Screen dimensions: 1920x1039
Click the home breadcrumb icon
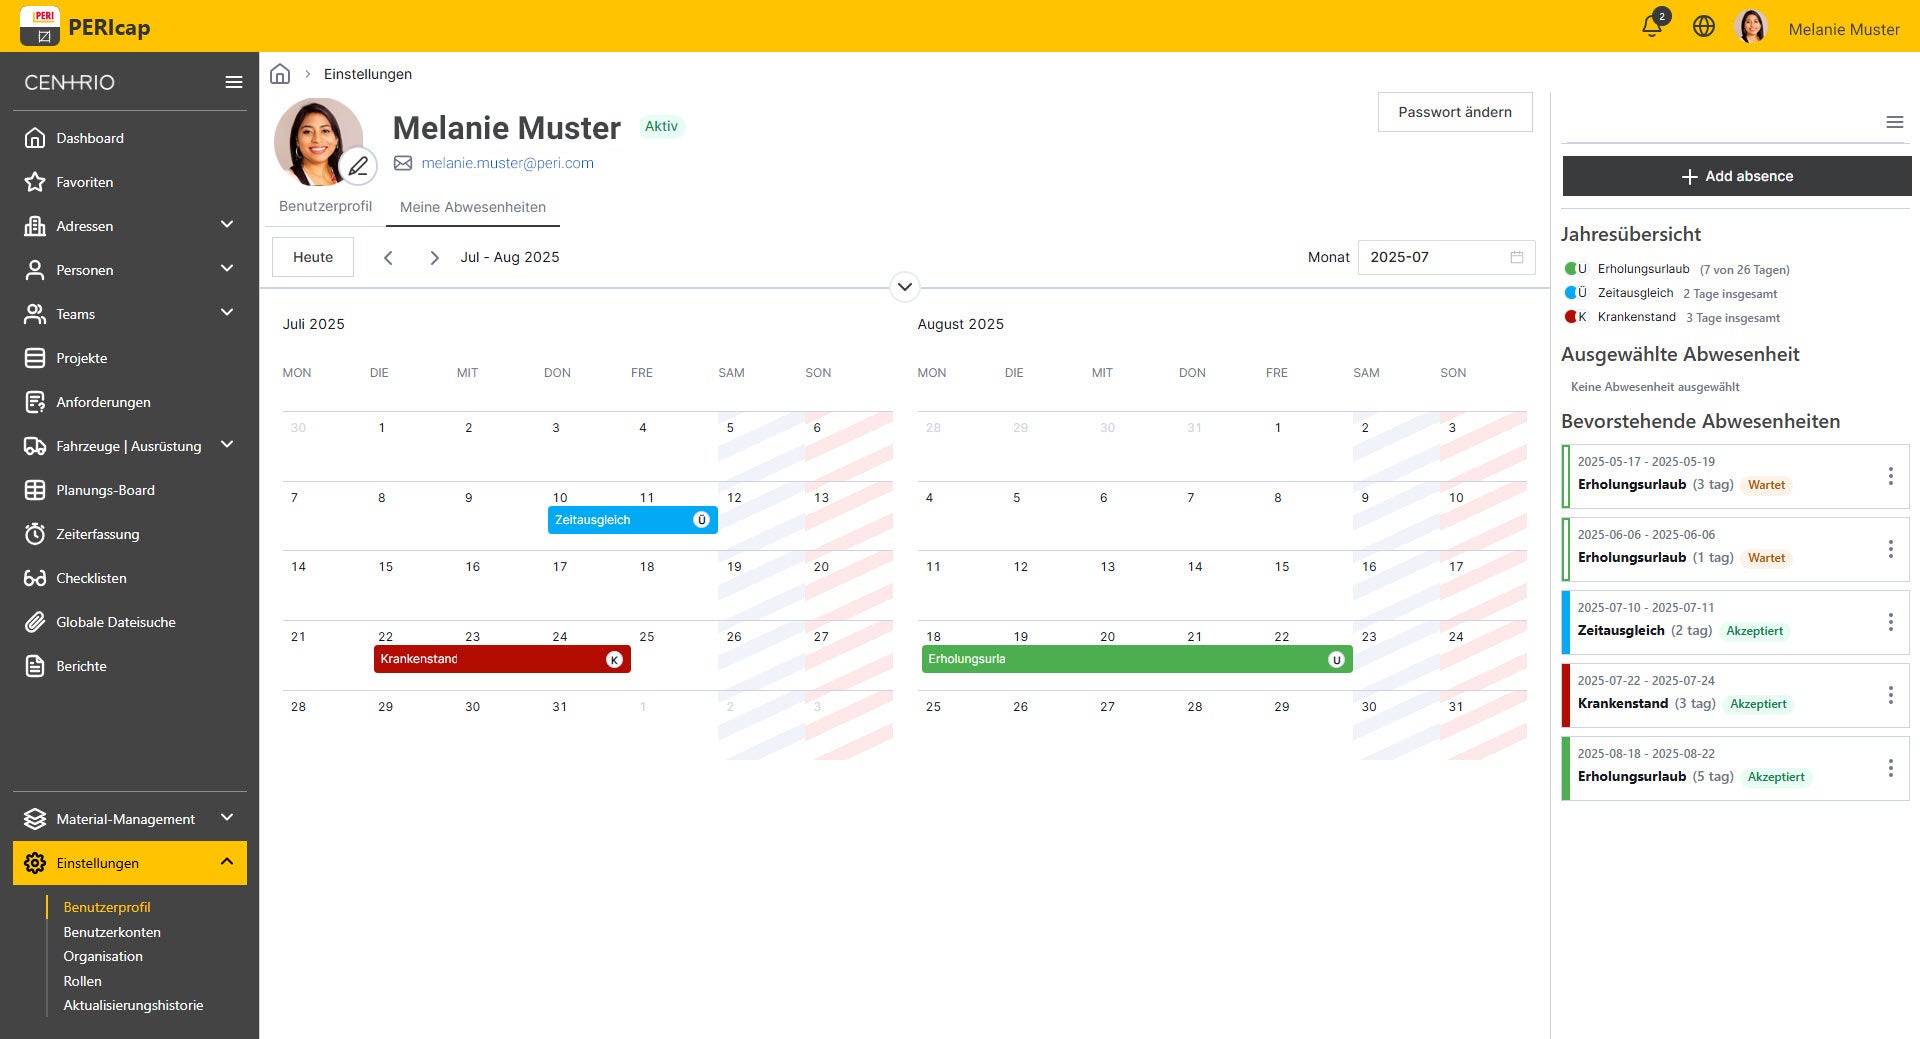point(280,74)
